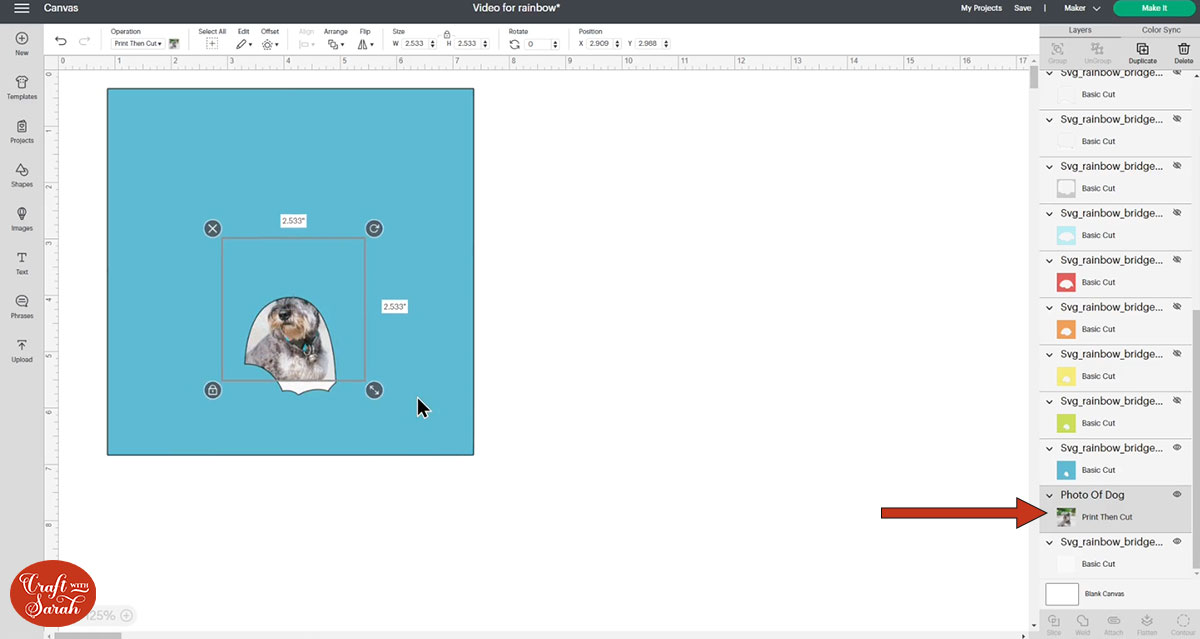Viewport: 1200px width, 639px height.
Task: Click the Flatten icon at bottom right
Action: (x=1146, y=622)
